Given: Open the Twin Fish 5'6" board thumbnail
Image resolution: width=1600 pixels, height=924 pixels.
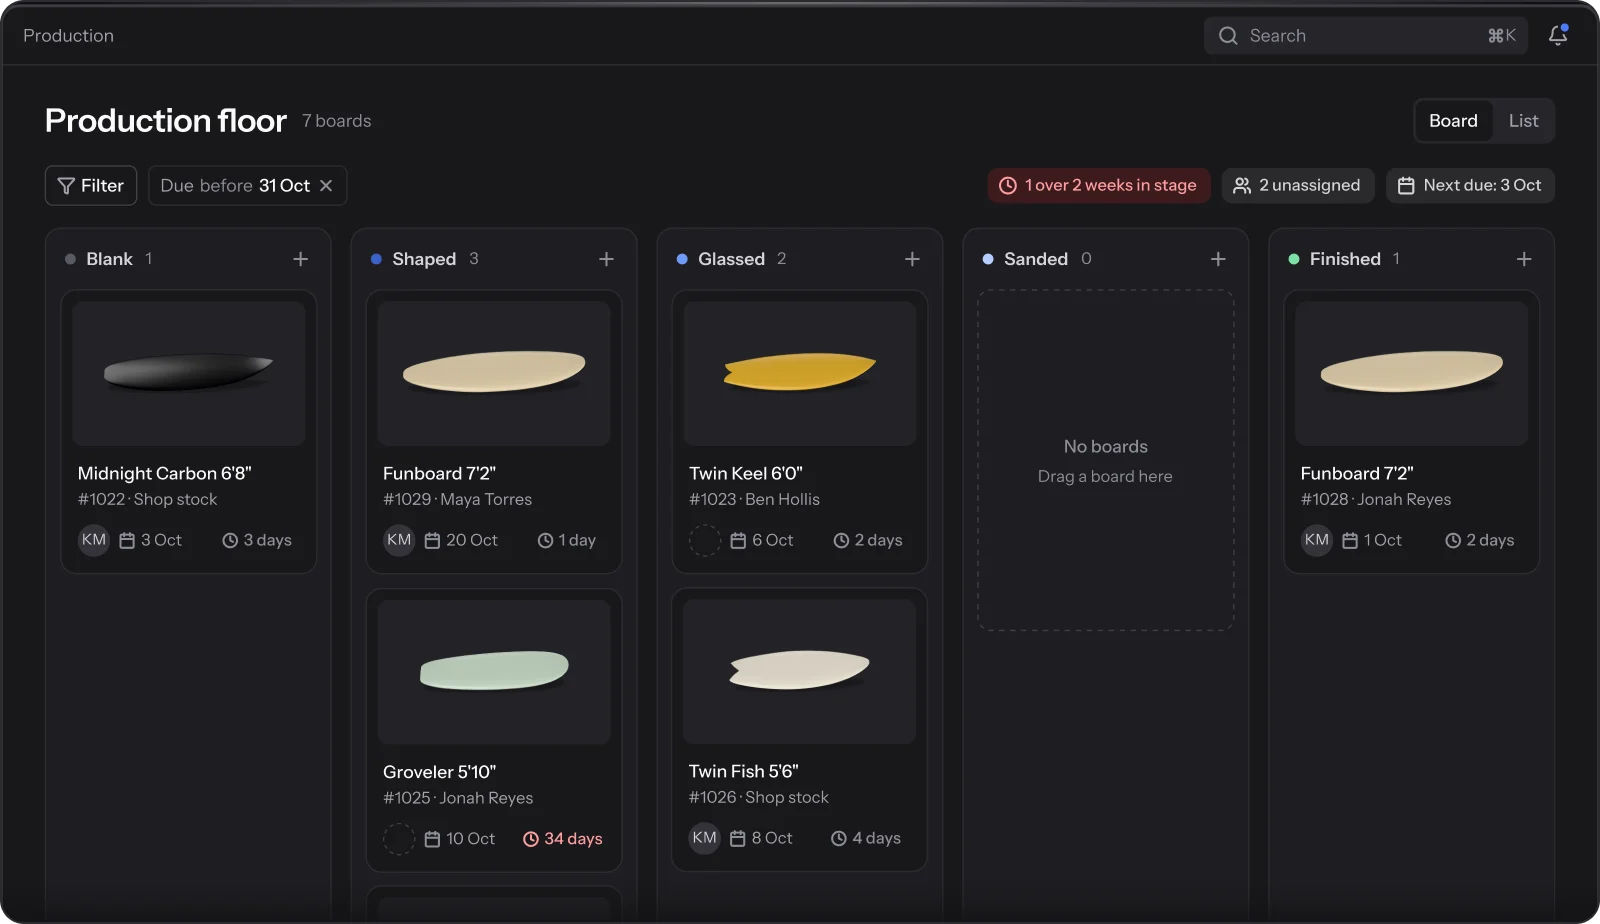Looking at the screenshot, I should pos(800,672).
